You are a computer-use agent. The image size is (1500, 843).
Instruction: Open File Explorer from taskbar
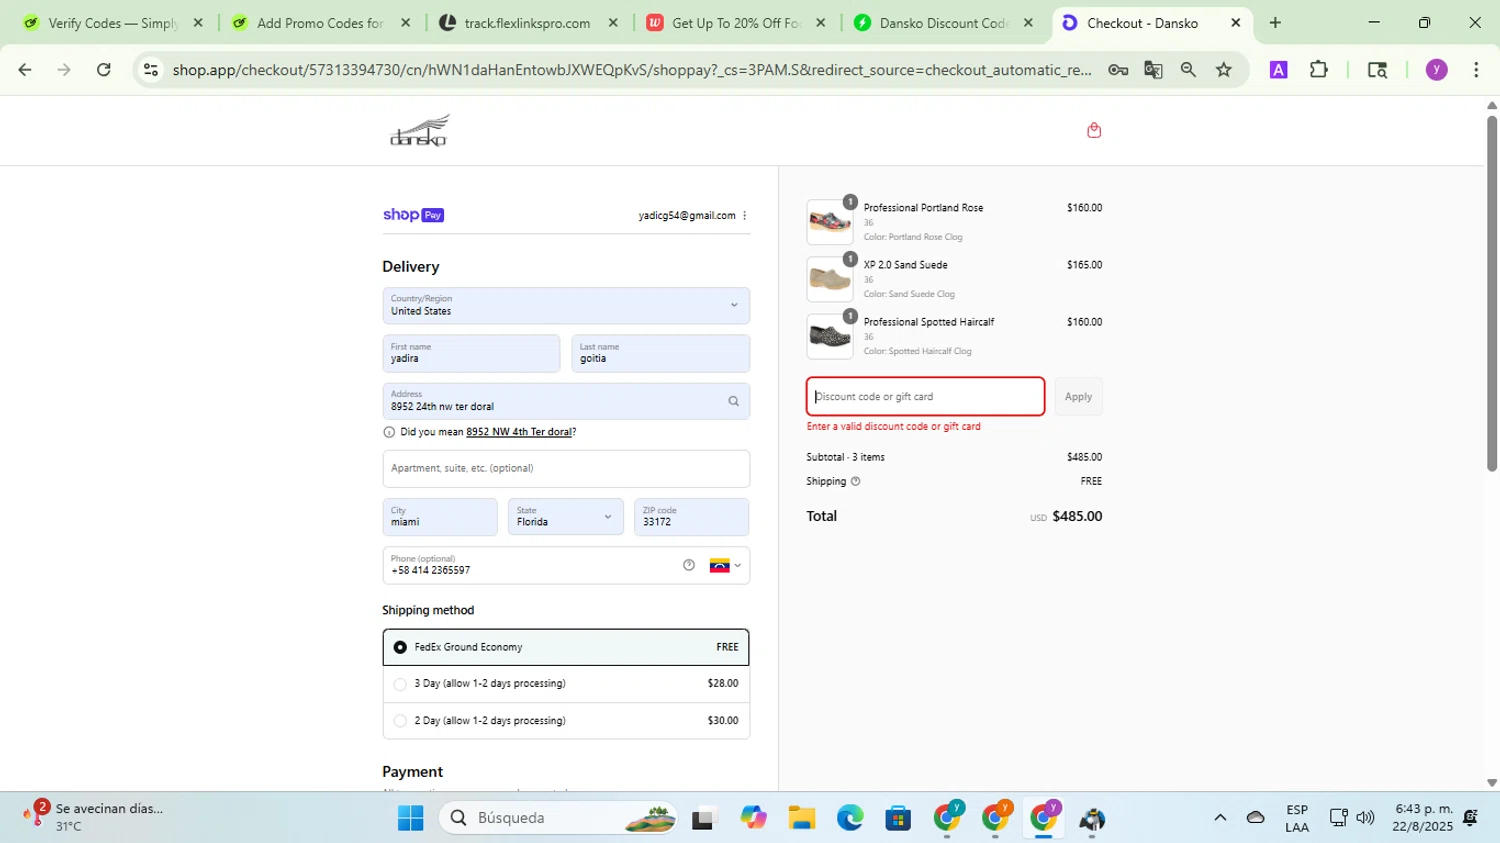tap(801, 818)
